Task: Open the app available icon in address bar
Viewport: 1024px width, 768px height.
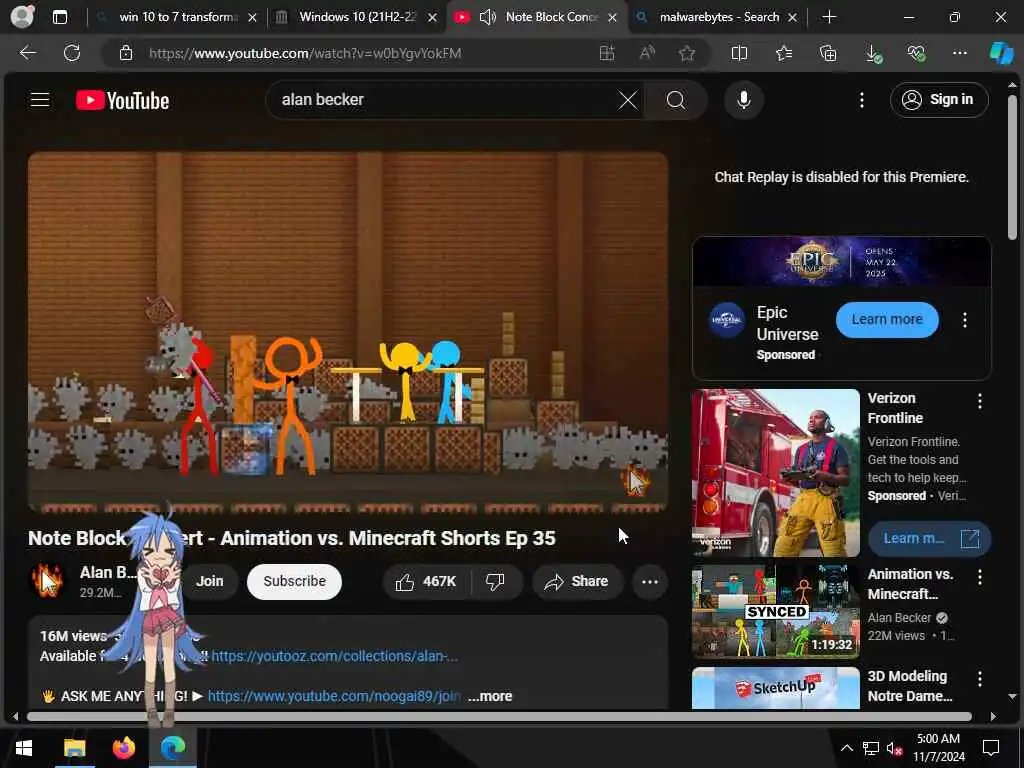Action: tap(607, 53)
